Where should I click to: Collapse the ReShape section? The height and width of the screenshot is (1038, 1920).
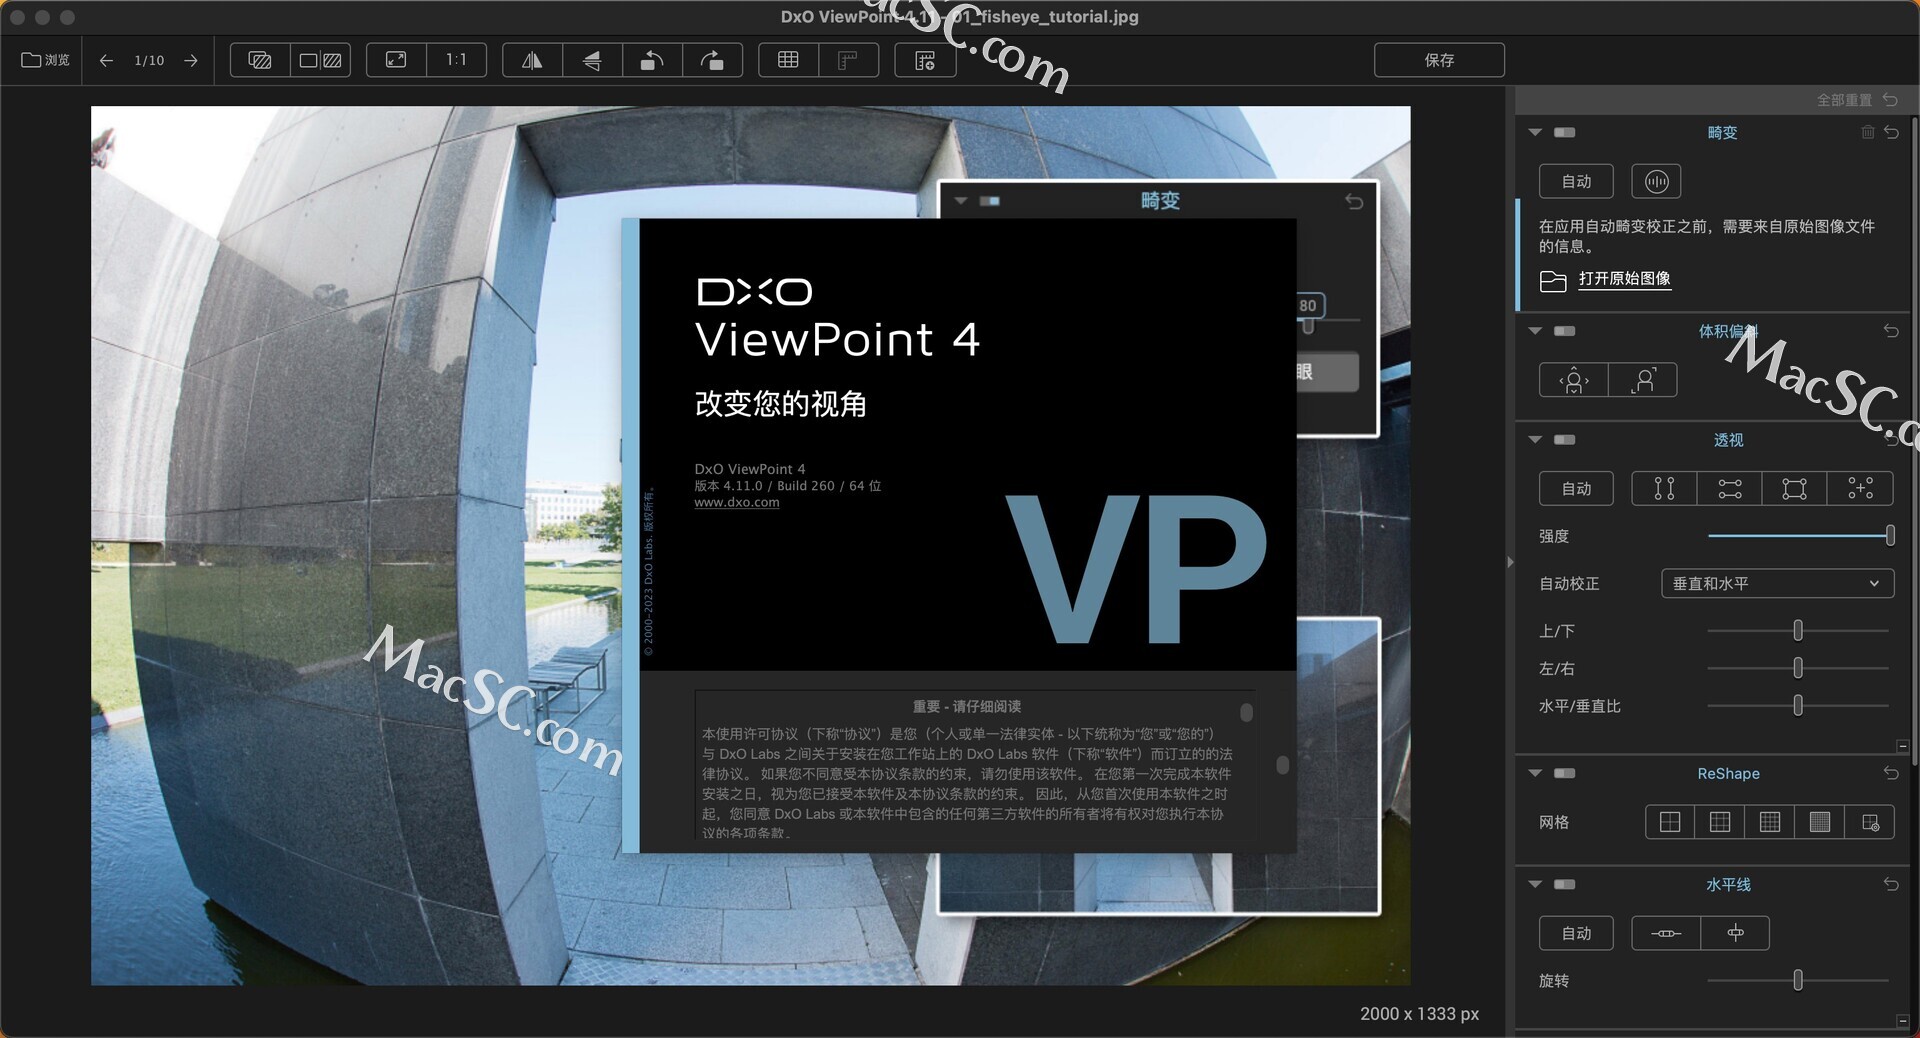(1535, 772)
